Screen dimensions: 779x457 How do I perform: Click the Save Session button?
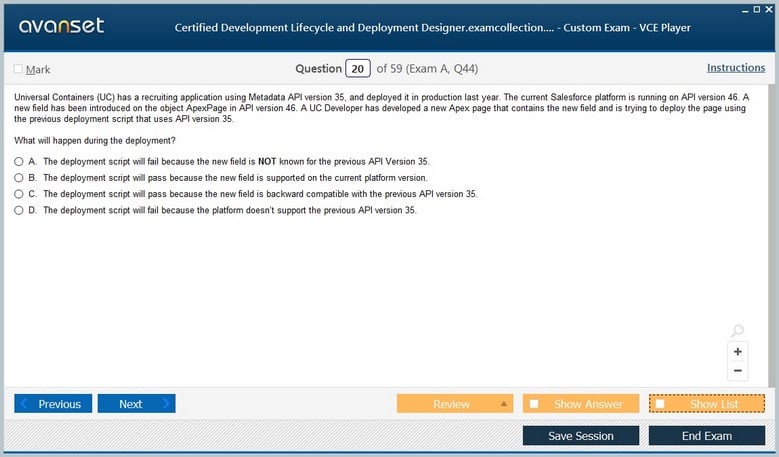tap(581, 436)
